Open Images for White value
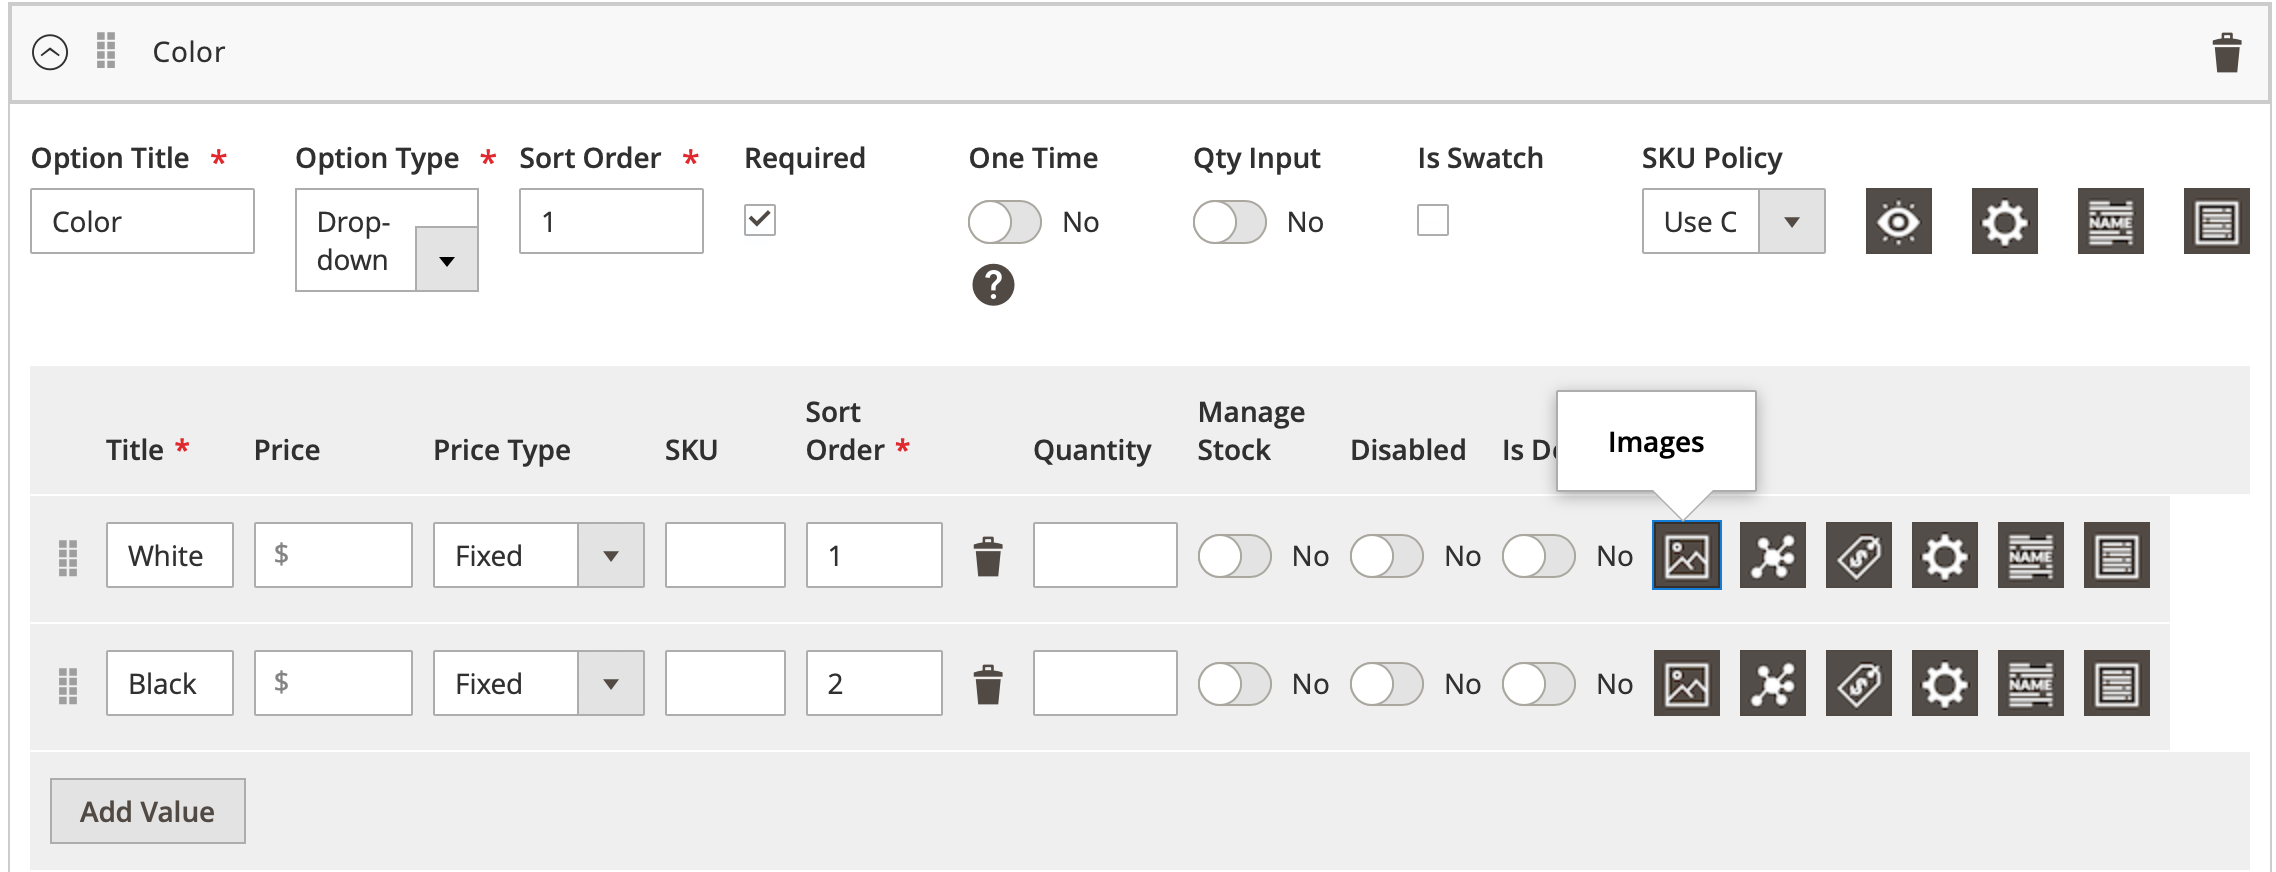 coord(1687,555)
